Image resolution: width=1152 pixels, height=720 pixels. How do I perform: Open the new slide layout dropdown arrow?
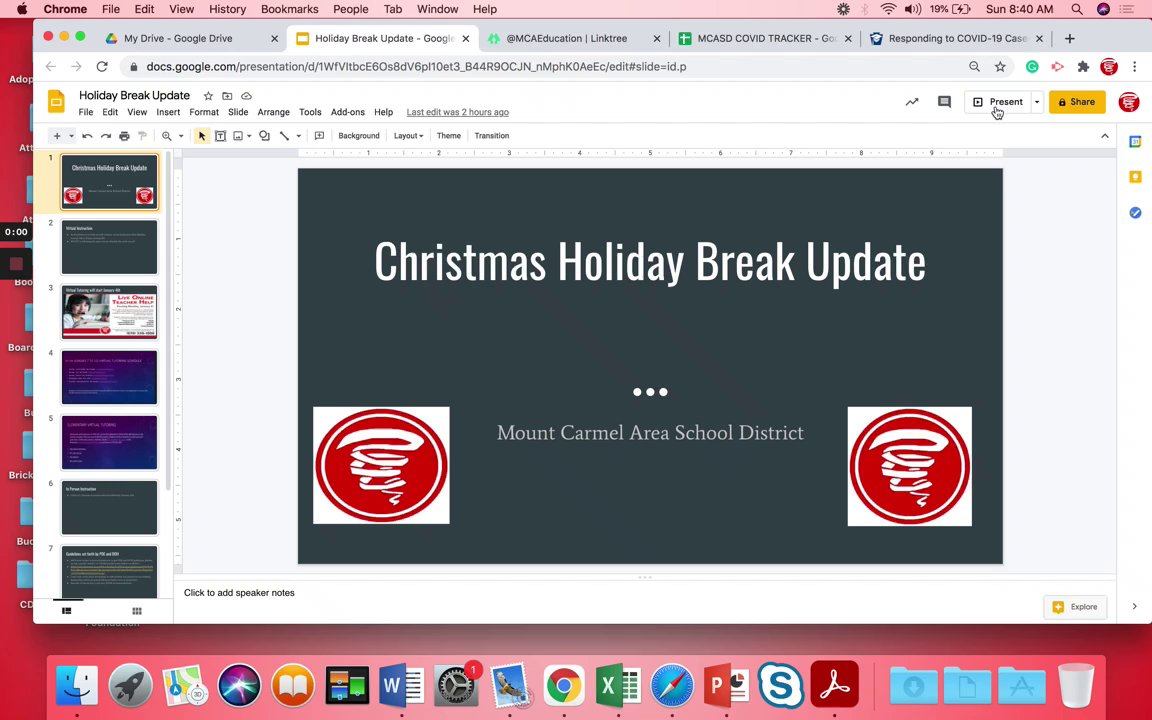point(71,136)
